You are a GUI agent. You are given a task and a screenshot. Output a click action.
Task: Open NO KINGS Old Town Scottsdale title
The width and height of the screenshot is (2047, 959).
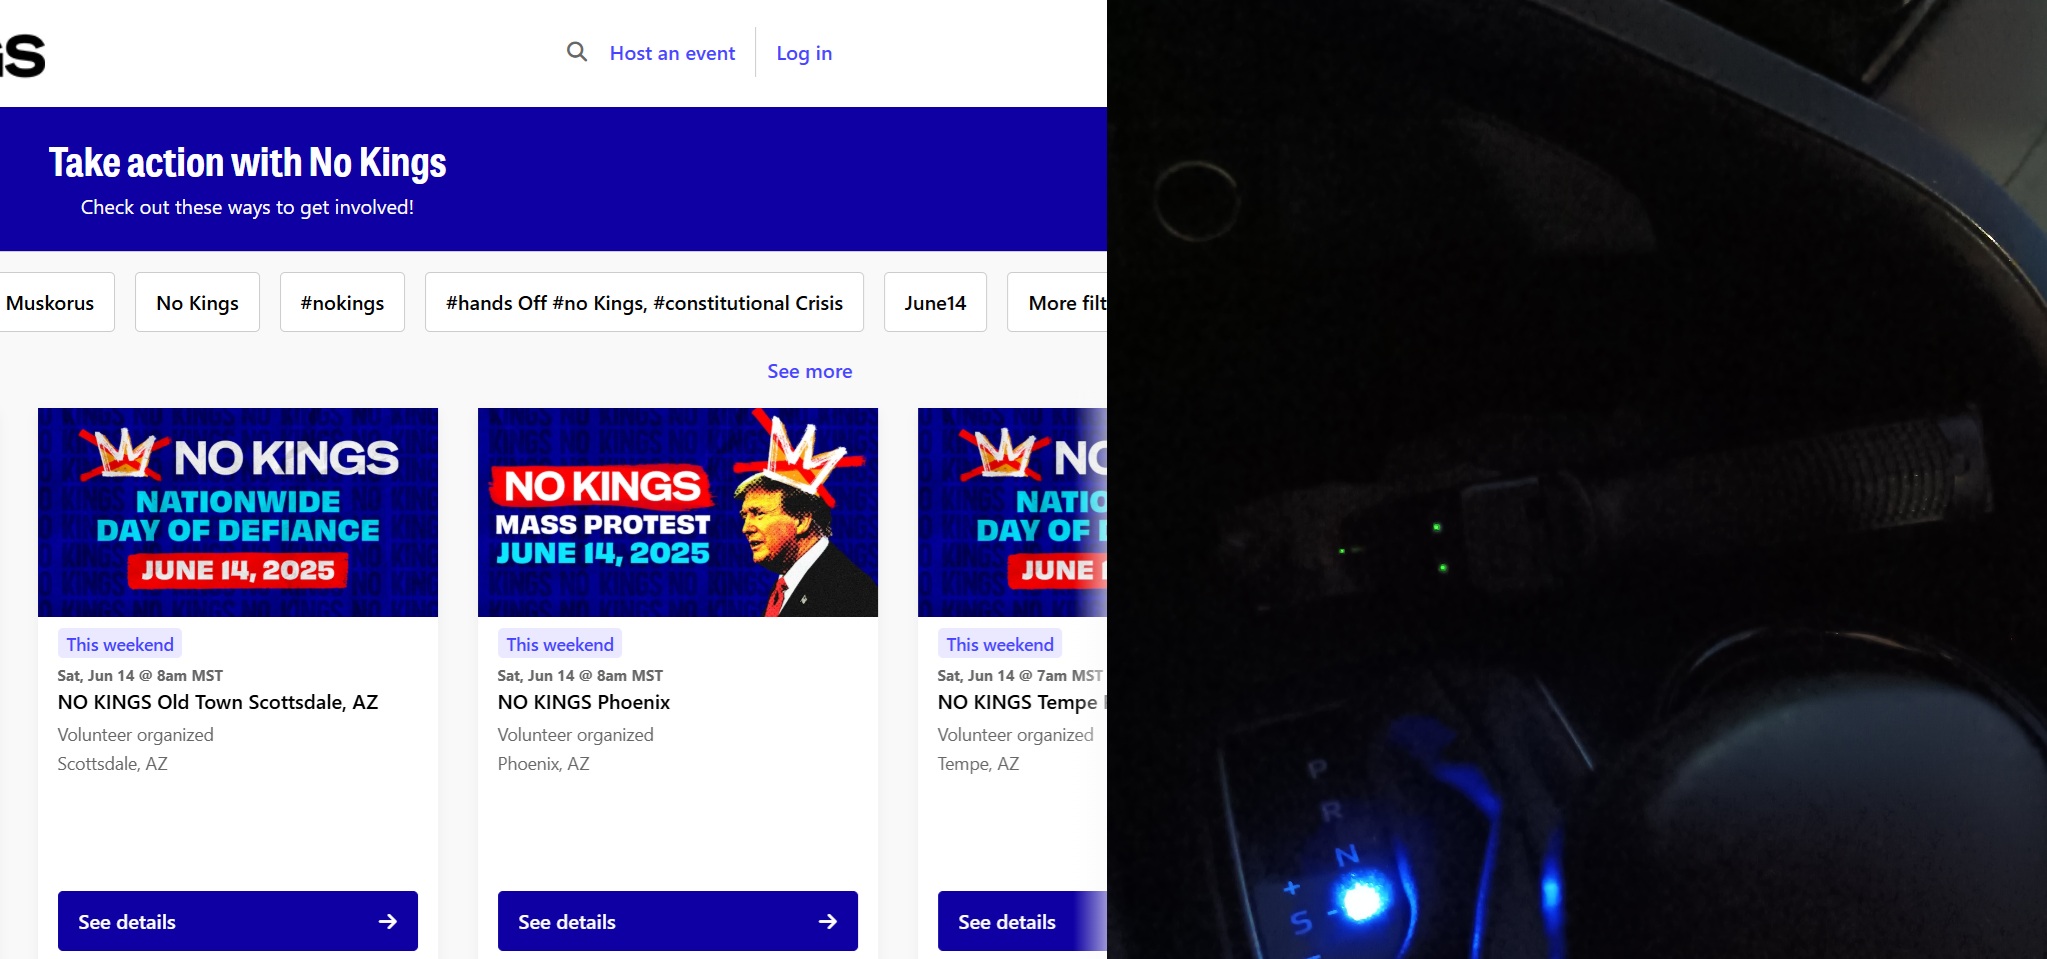coord(218,702)
